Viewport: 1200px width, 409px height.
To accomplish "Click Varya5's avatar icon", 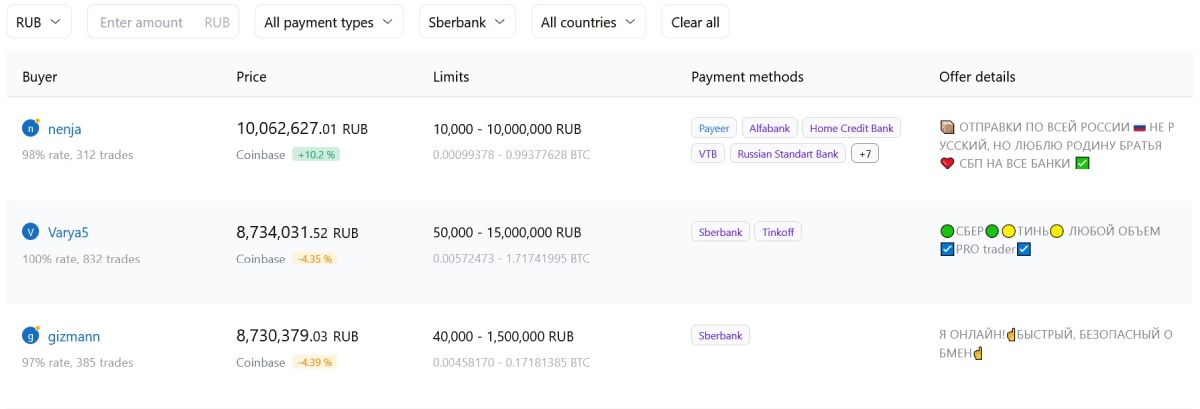I will pyautogui.click(x=30, y=232).
